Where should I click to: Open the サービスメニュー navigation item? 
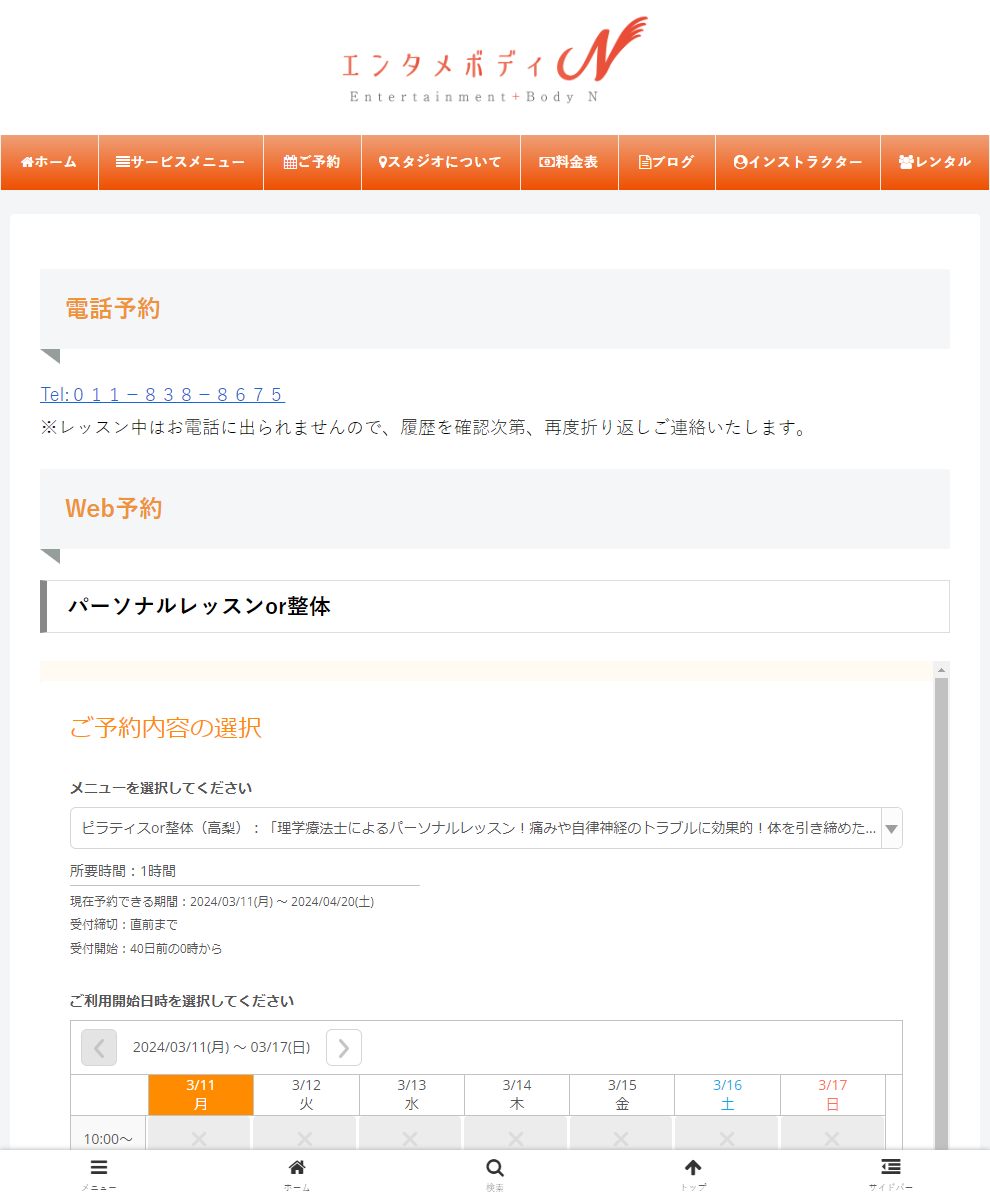point(180,162)
